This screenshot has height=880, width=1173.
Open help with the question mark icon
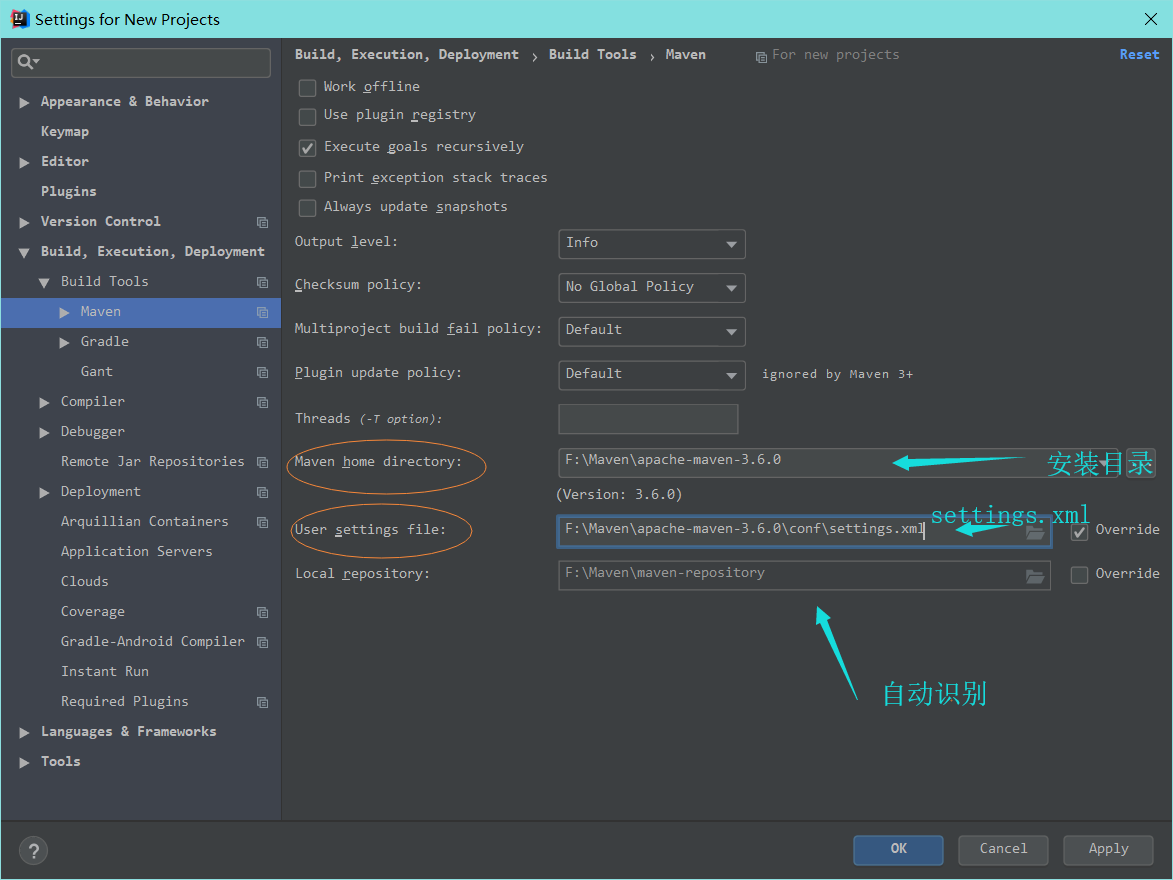coord(33,850)
